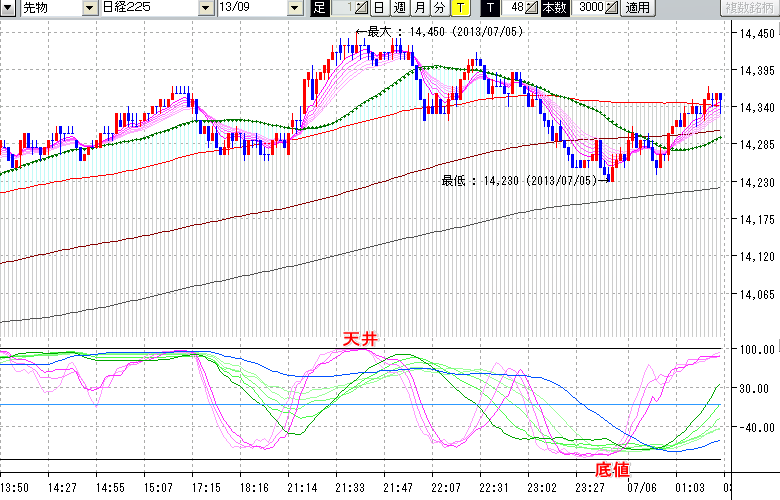Click the leftmost dropdown arrow in toolbar
The image size is (780, 500).
[x=8, y=8]
